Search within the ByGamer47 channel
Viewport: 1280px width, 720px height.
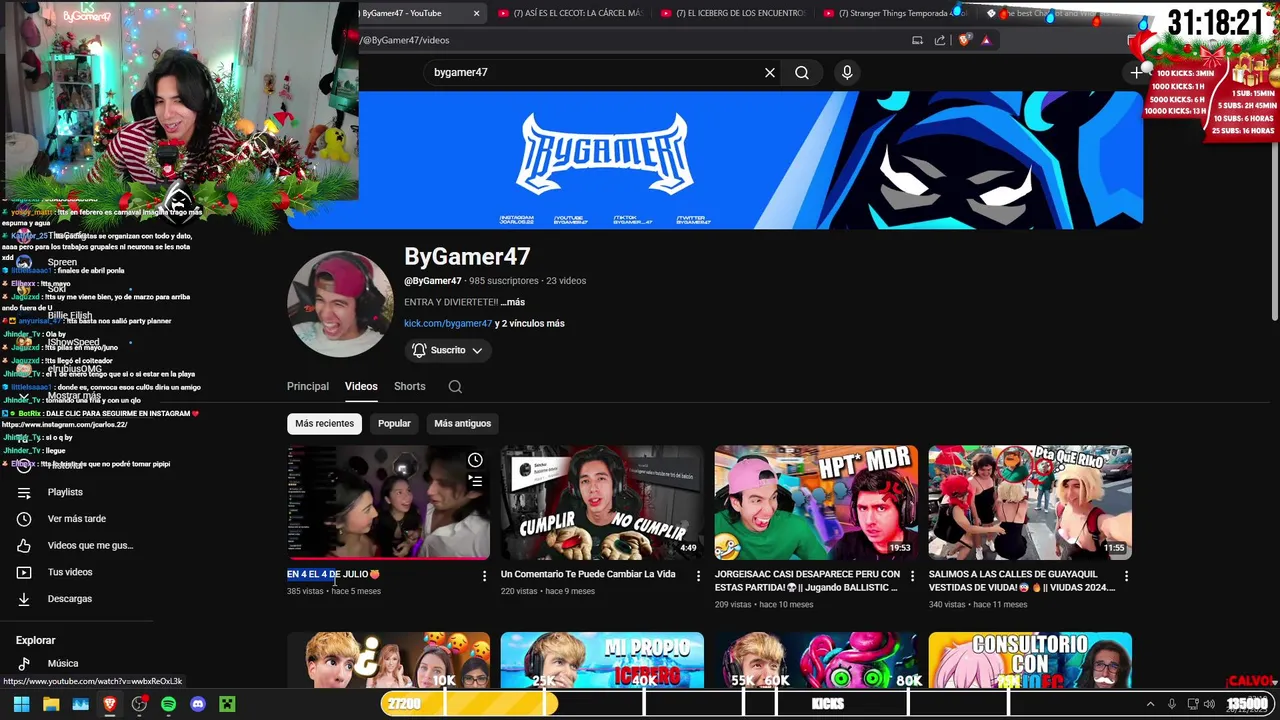pyautogui.click(x=455, y=386)
